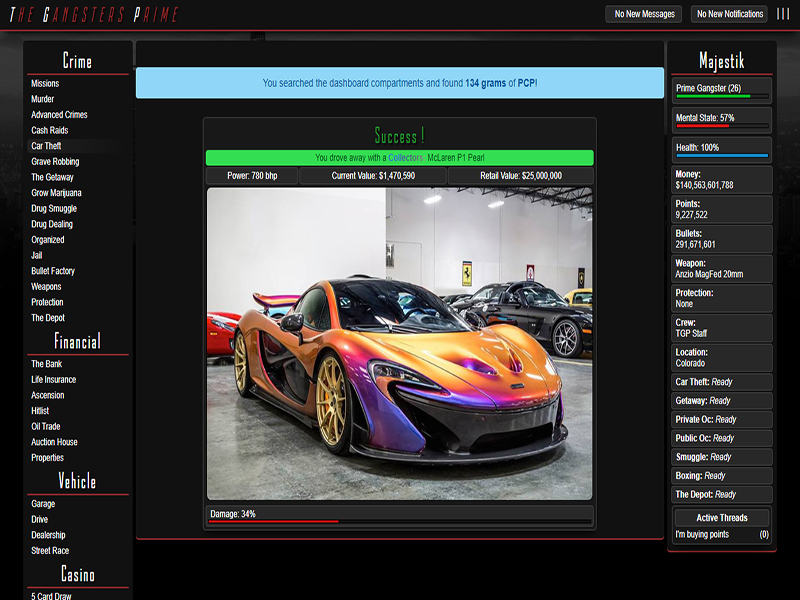The width and height of the screenshot is (800, 600).
Task: Click the Majestik username heading
Action: (x=721, y=61)
